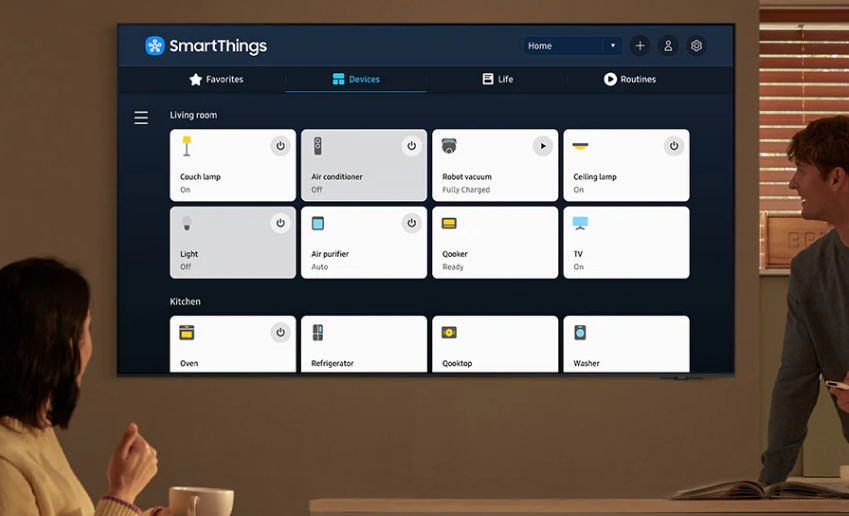This screenshot has height=516, width=849.
Task: Click the Air conditioner device icon
Action: click(318, 146)
